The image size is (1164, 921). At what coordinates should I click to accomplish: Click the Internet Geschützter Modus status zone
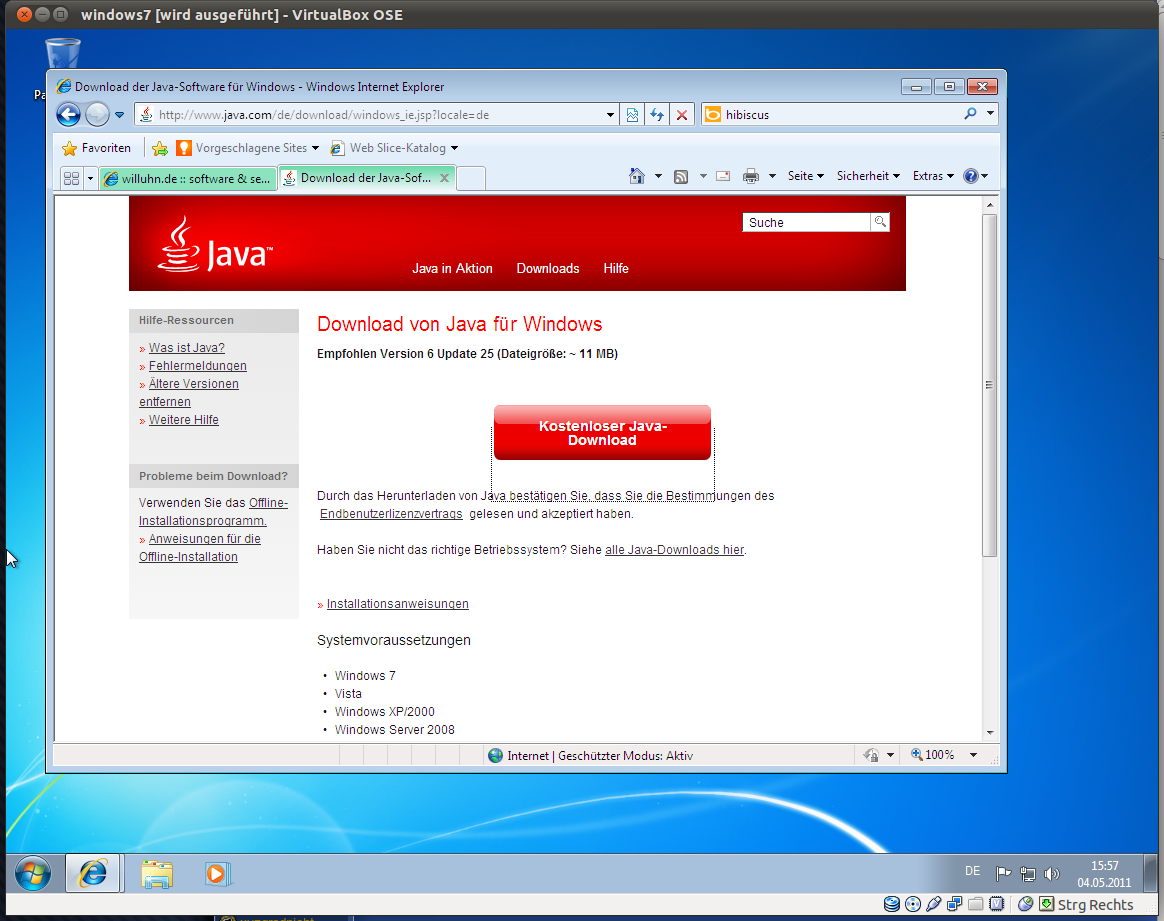(591, 756)
